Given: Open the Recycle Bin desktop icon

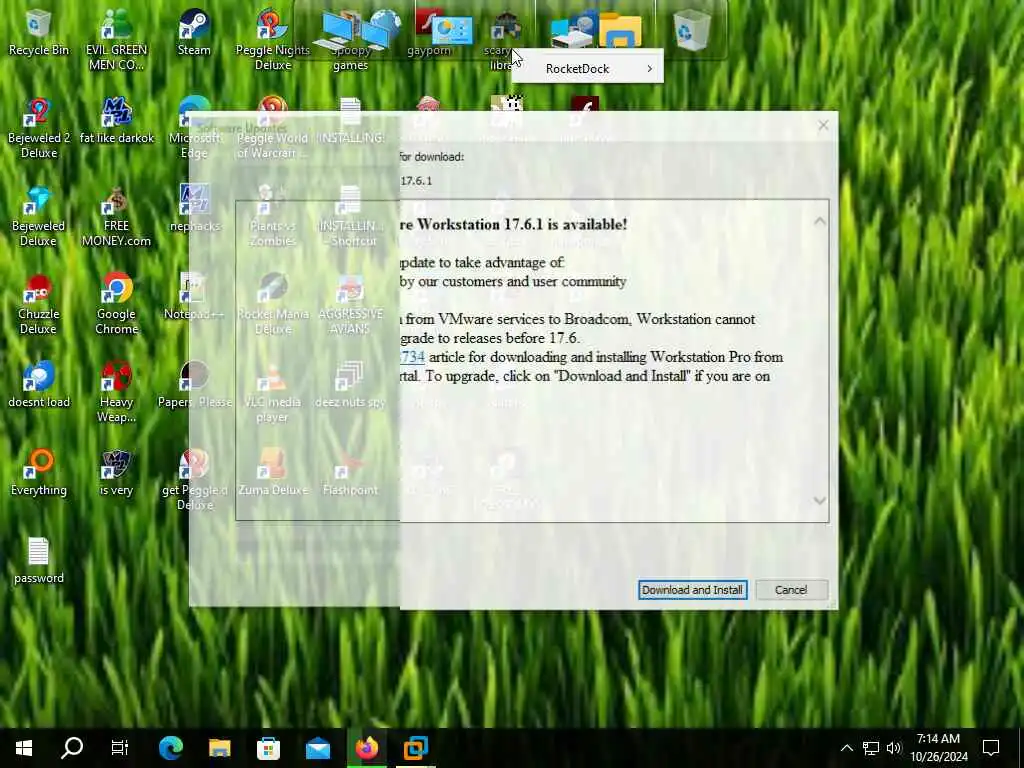Looking at the screenshot, I should pyautogui.click(x=38, y=33).
